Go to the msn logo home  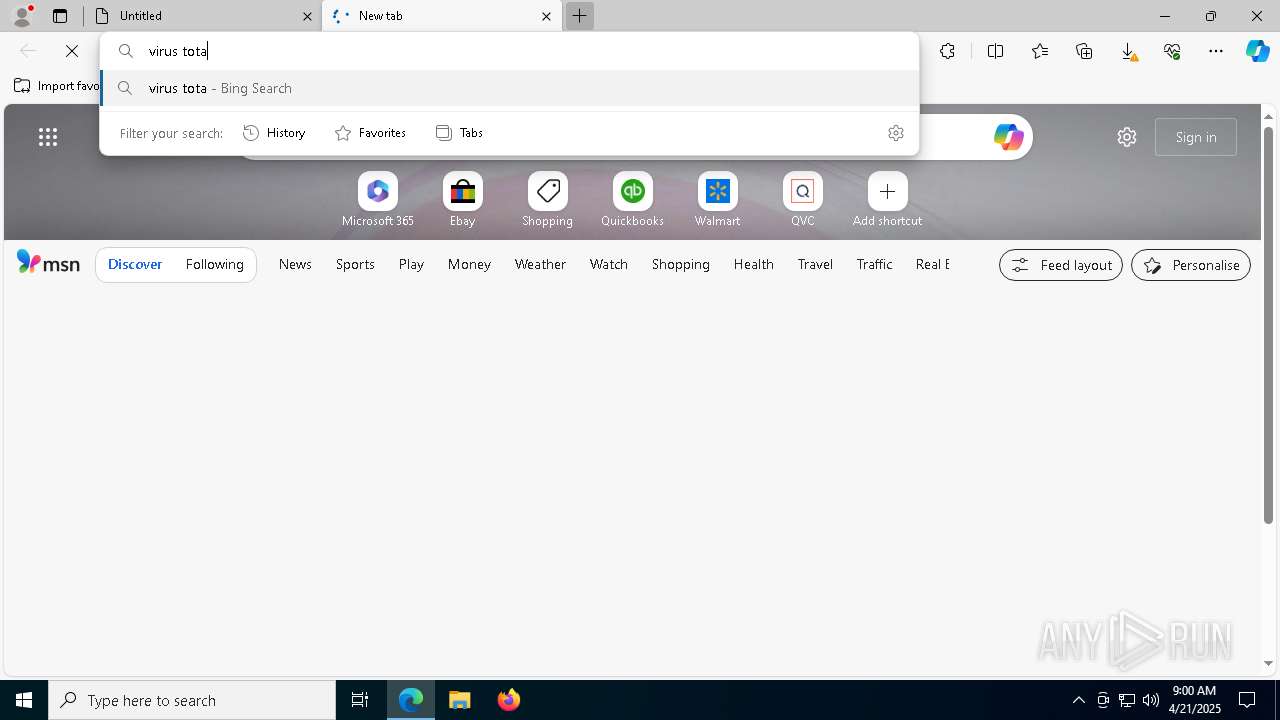[x=48, y=263]
